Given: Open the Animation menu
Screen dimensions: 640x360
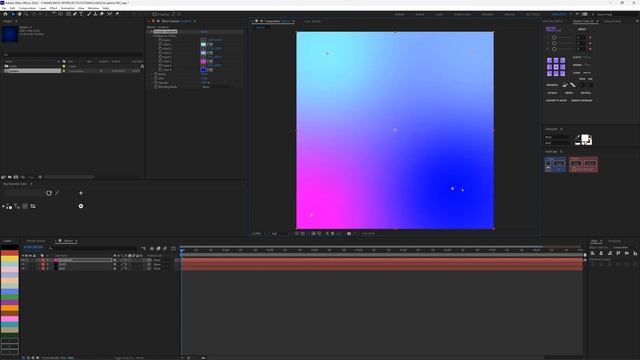Looking at the screenshot, I should (68, 8).
